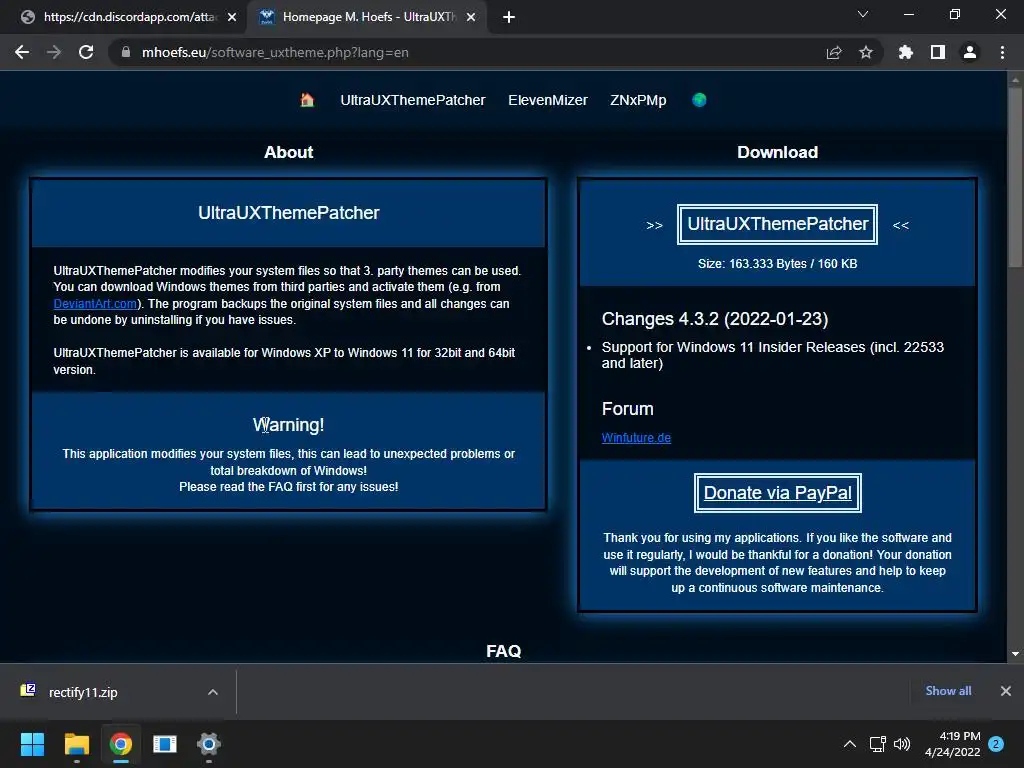
Task: Go back with the browser back arrow
Action: 22,52
